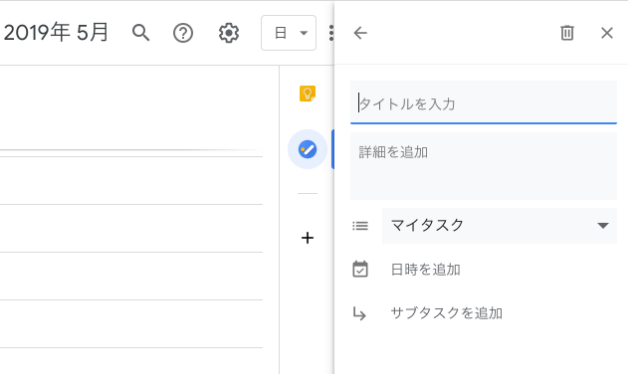Open the 日 view selector dropdown
The image size is (628, 374).
[x=288, y=33]
